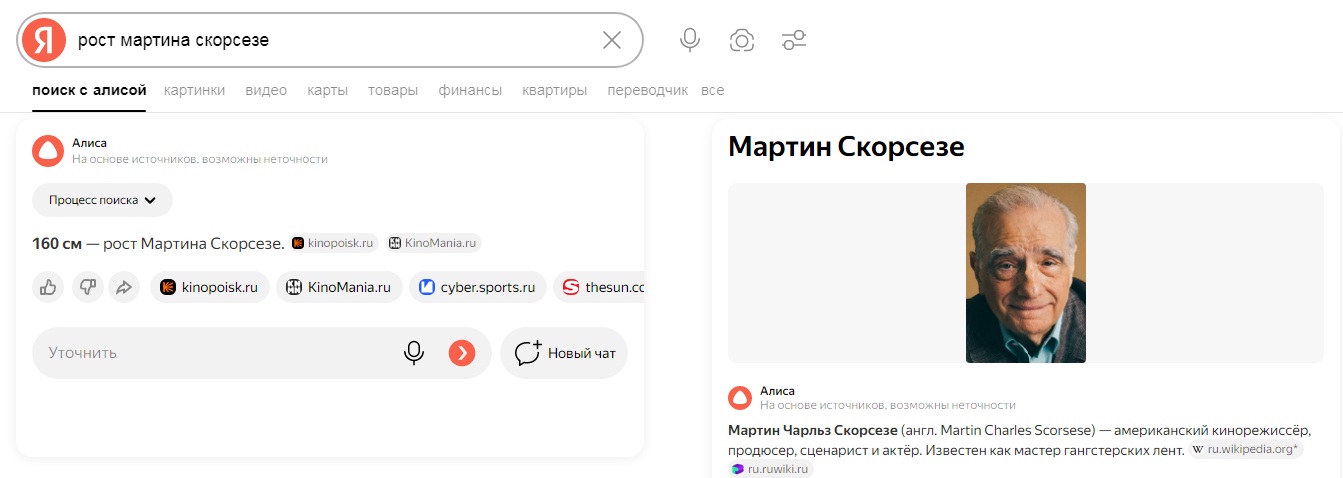Open the 'карты' tab
Viewport: 1343px width, 478px height.
pyautogui.click(x=328, y=90)
